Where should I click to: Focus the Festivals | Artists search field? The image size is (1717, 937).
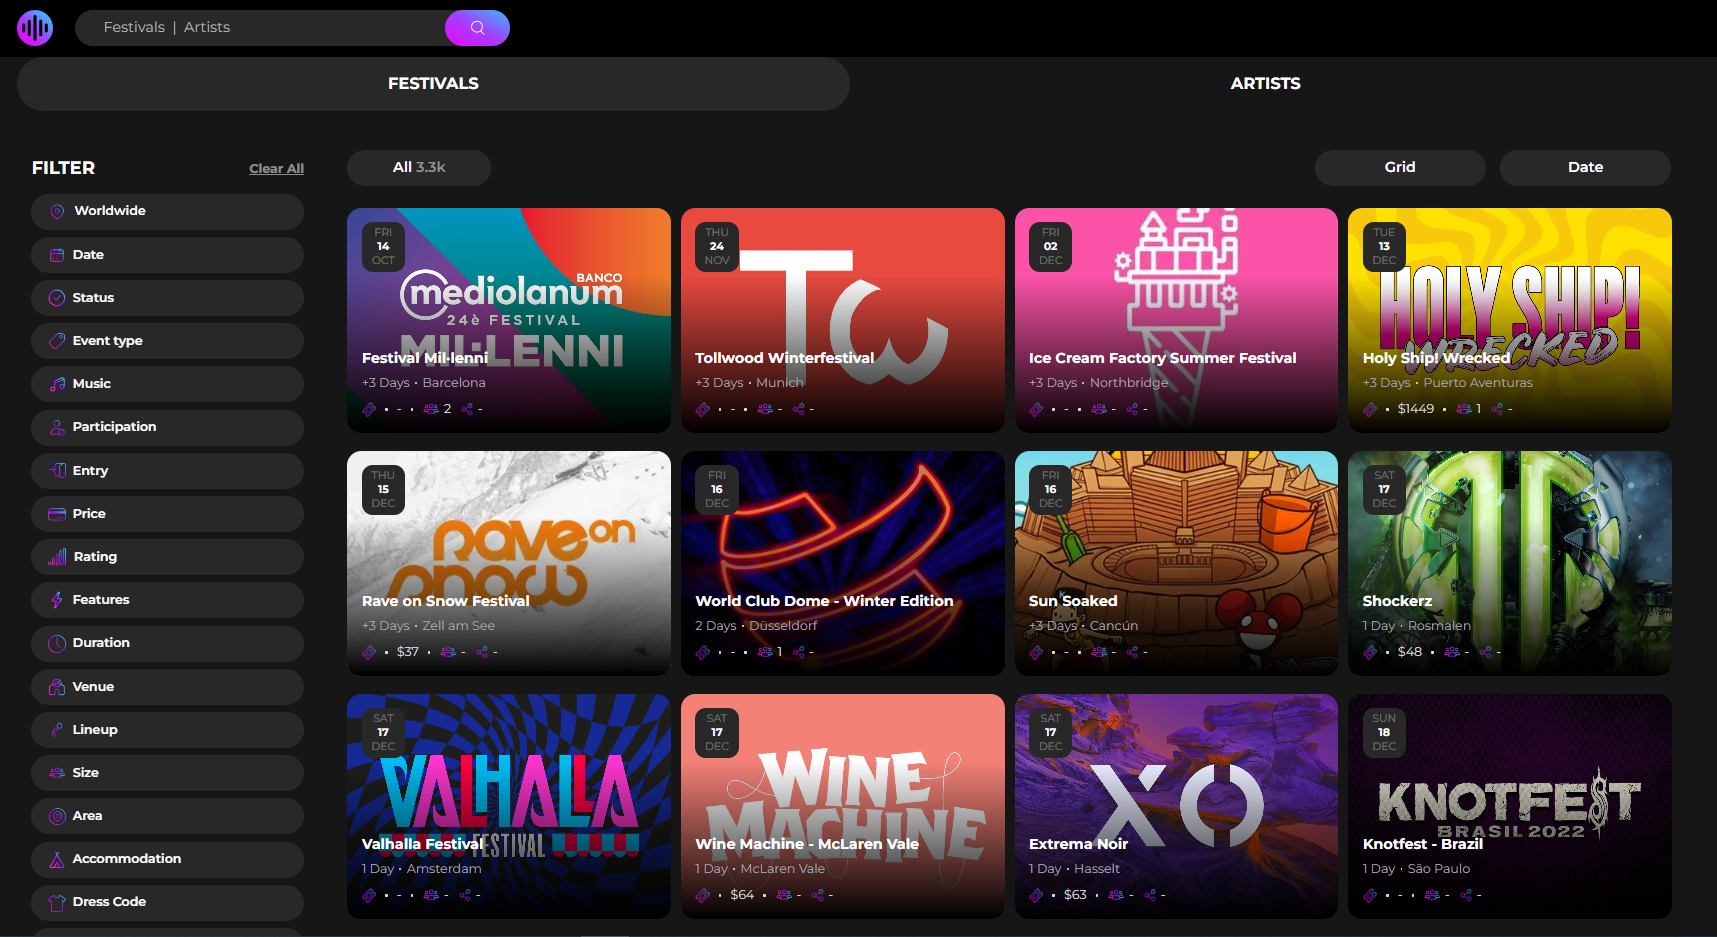pyautogui.click(x=260, y=28)
